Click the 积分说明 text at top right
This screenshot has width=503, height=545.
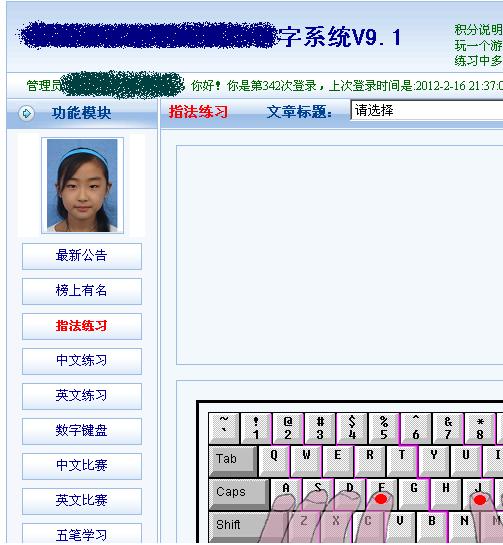coord(478,30)
